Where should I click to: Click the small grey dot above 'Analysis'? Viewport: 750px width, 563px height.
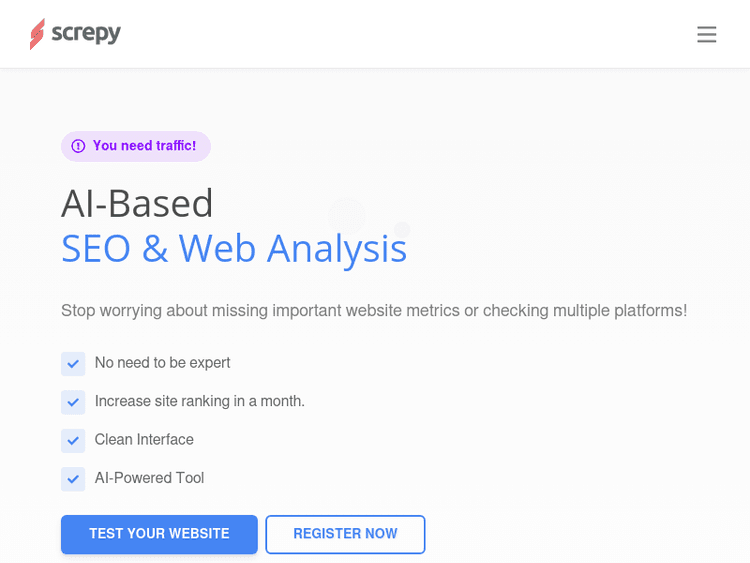402,229
